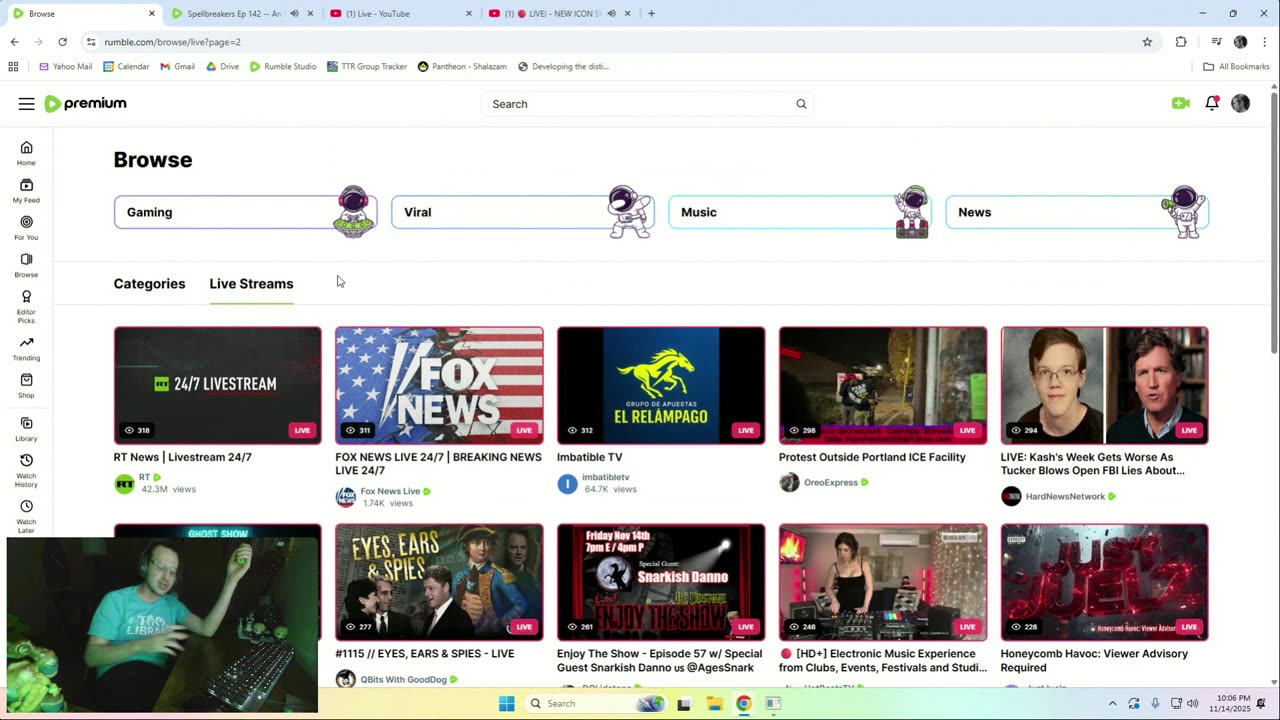Open File Explorer from the taskbar
1280x720 pixels.
coord(714,704)
